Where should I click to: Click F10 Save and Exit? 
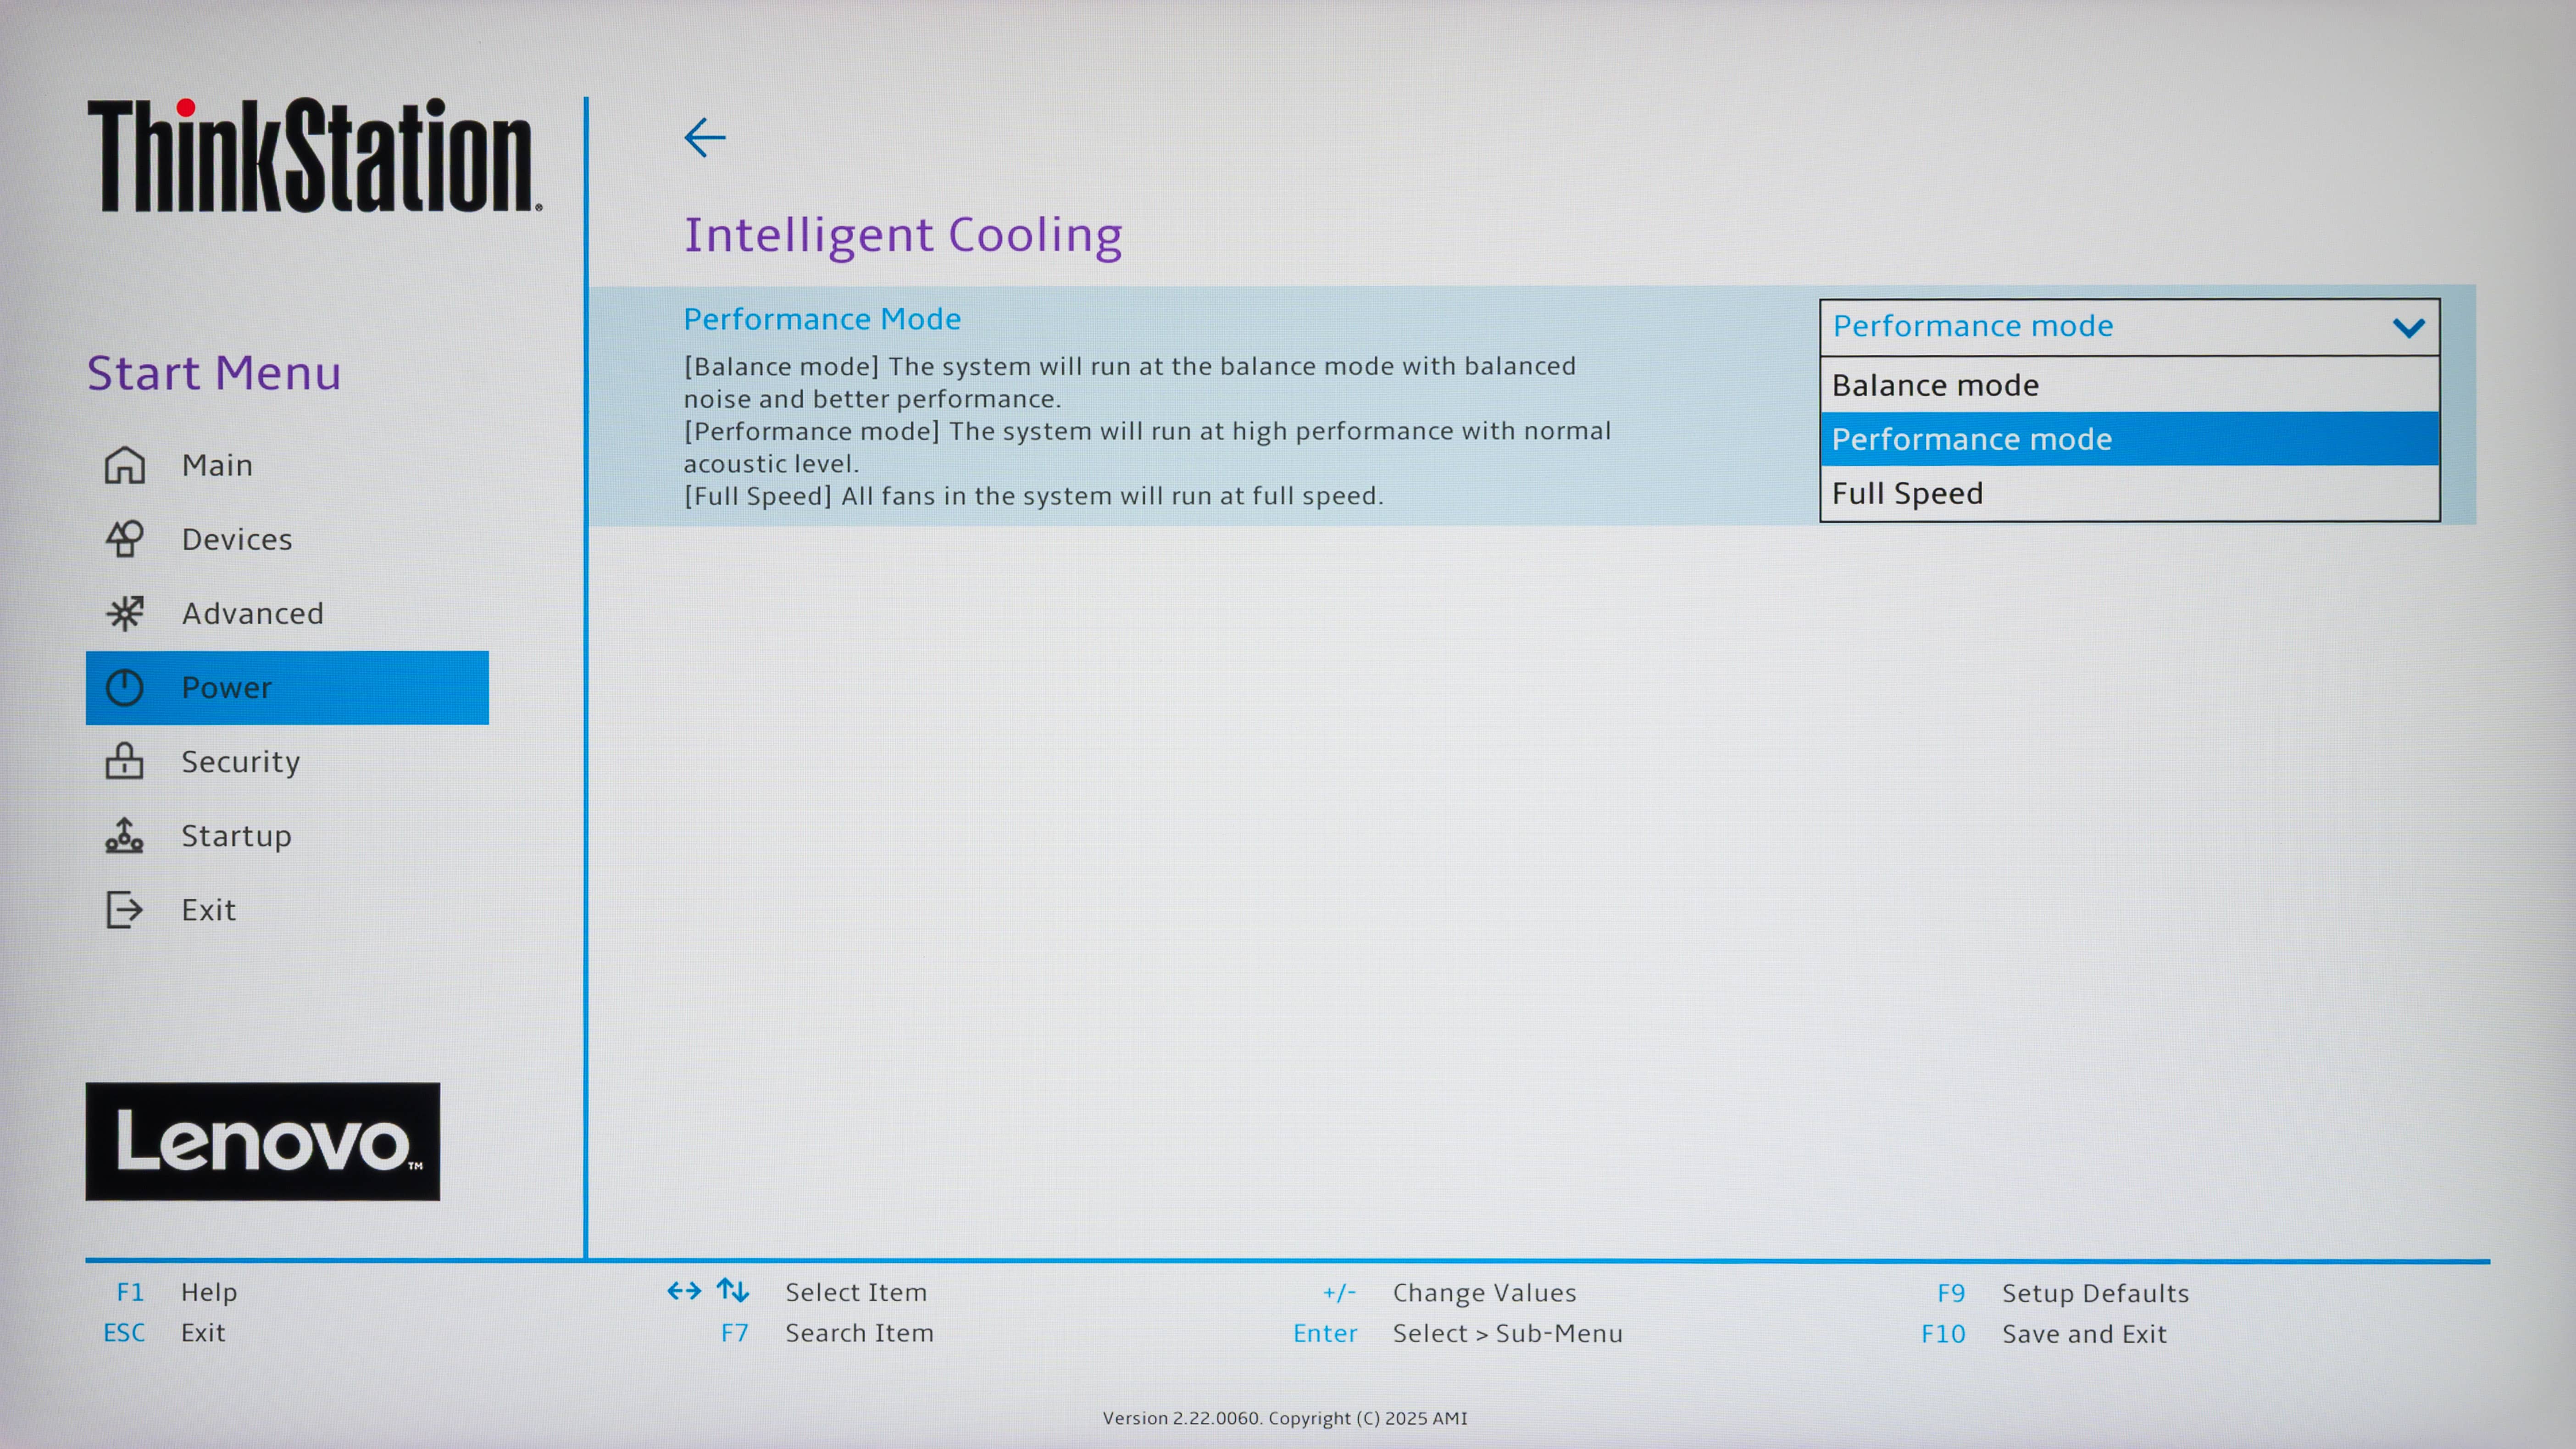point(2083,1333)
